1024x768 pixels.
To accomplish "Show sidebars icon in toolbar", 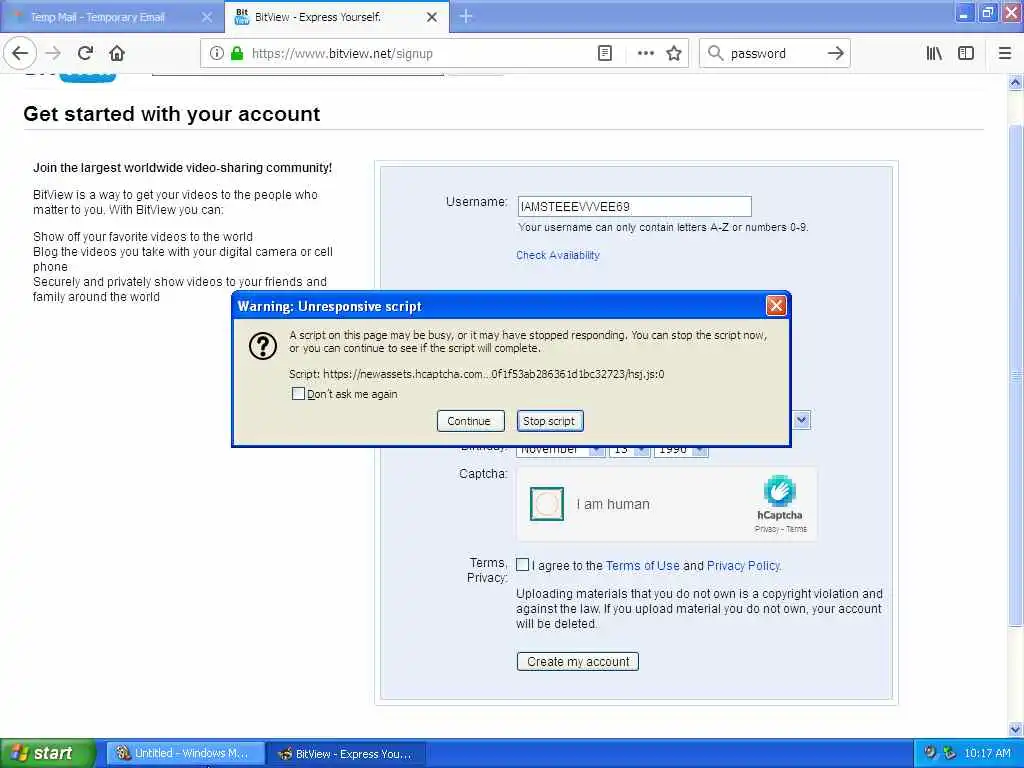I will pyautogui.click(x=966, y=53).
